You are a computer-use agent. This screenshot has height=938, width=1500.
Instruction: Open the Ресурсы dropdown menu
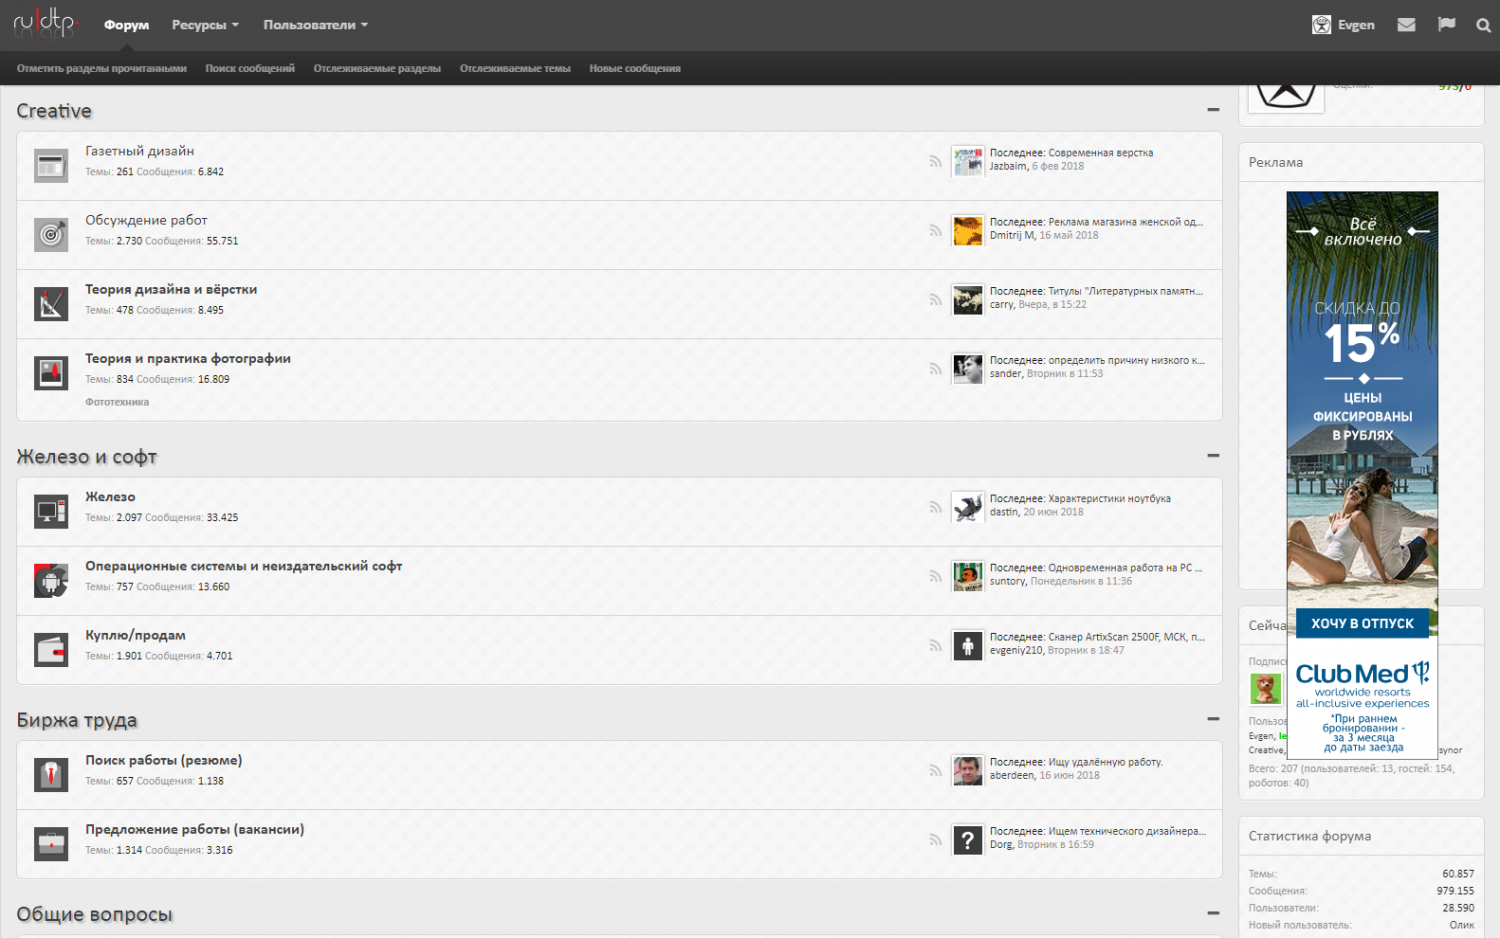pyautogui.click(x=205, y=25)
